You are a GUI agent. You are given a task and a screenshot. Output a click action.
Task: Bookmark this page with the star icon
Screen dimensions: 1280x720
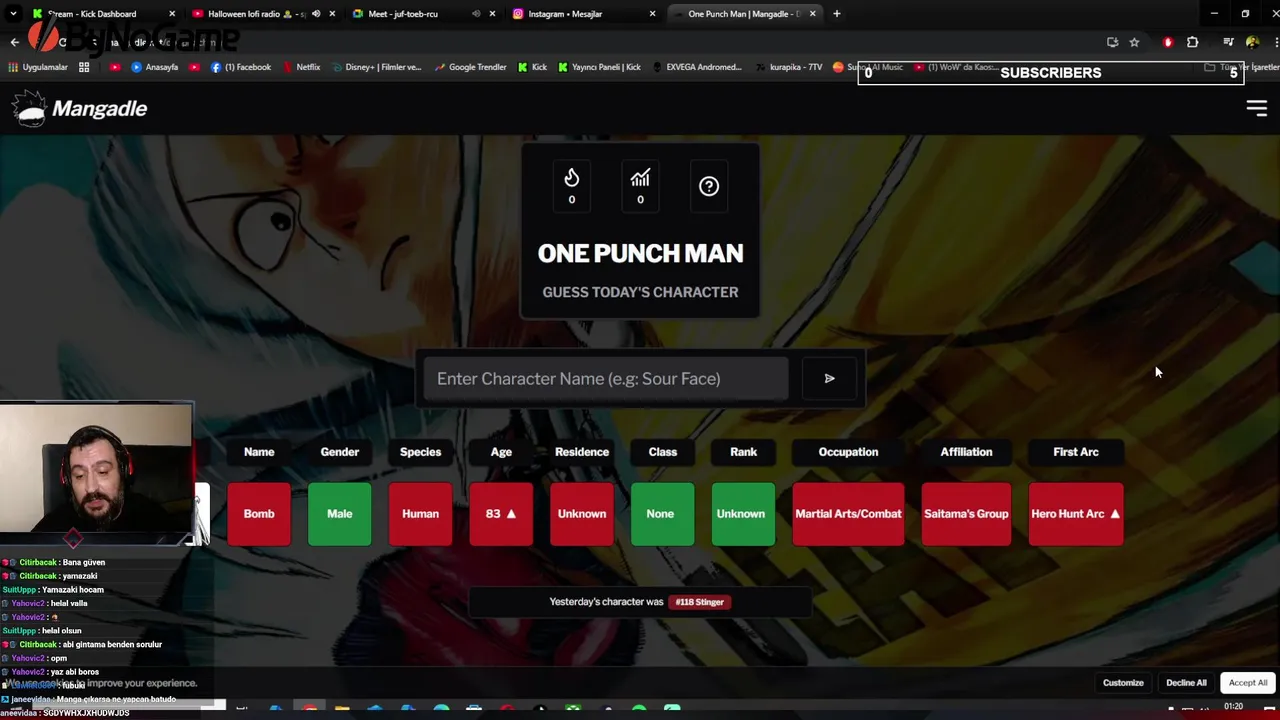coord(1134,42)
